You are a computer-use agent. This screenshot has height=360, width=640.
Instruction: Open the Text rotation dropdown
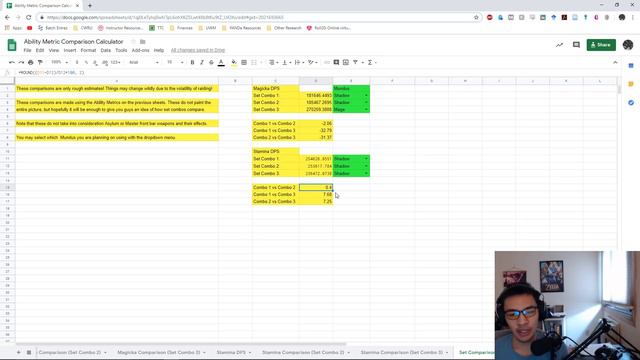[313, 62]
